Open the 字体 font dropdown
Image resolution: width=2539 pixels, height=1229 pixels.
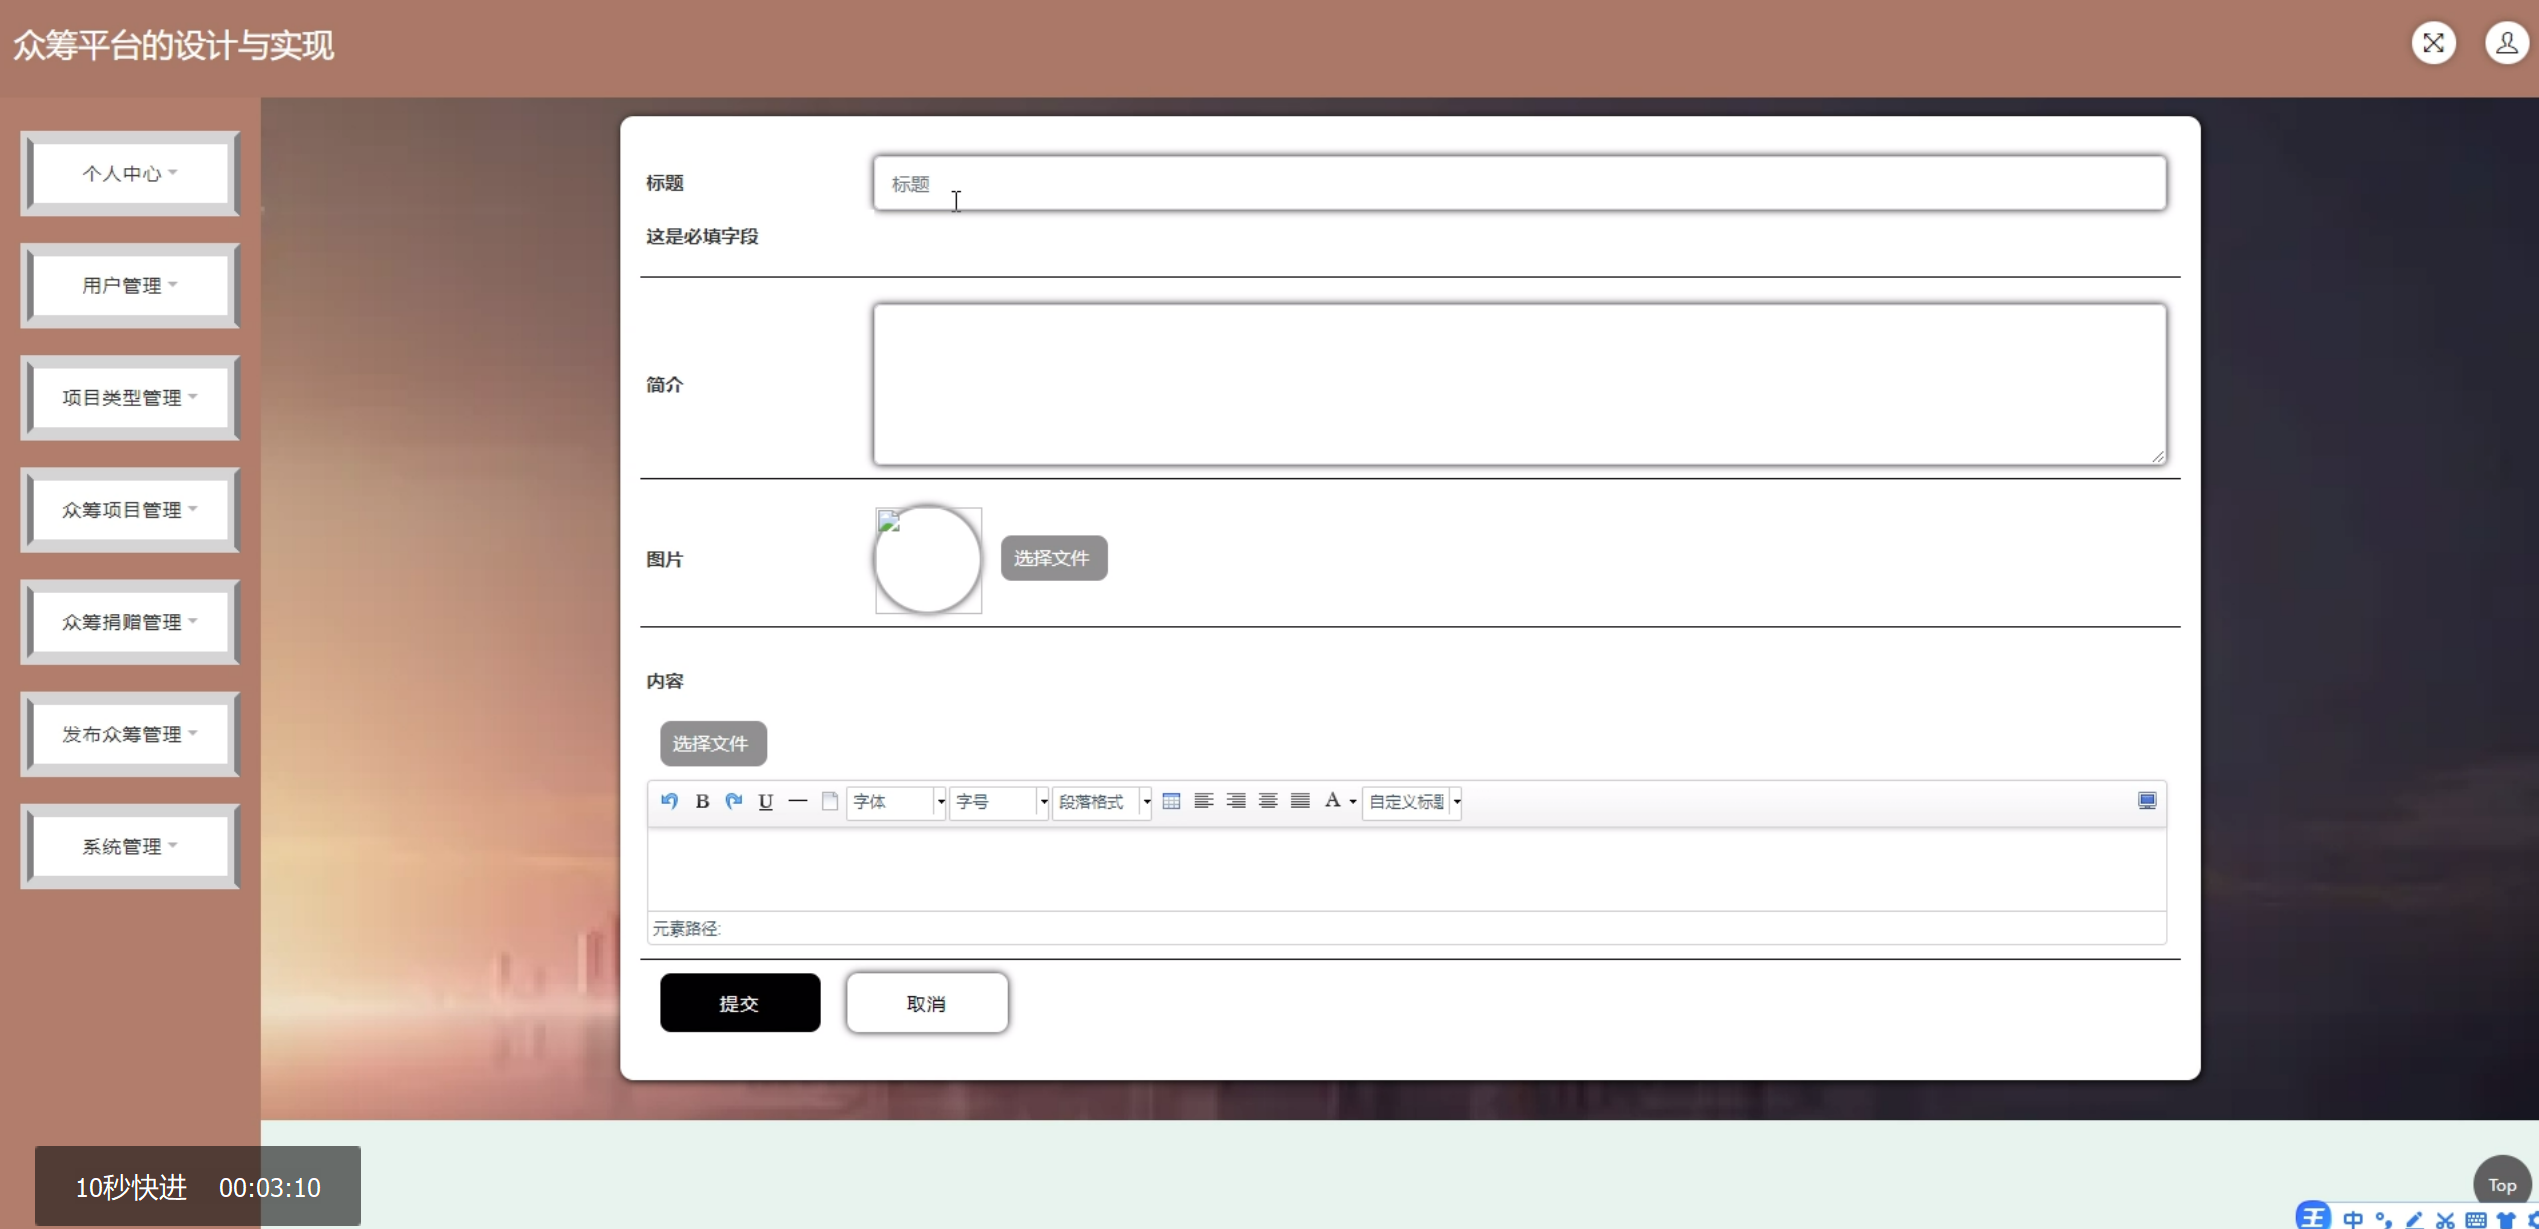point(896,802)
